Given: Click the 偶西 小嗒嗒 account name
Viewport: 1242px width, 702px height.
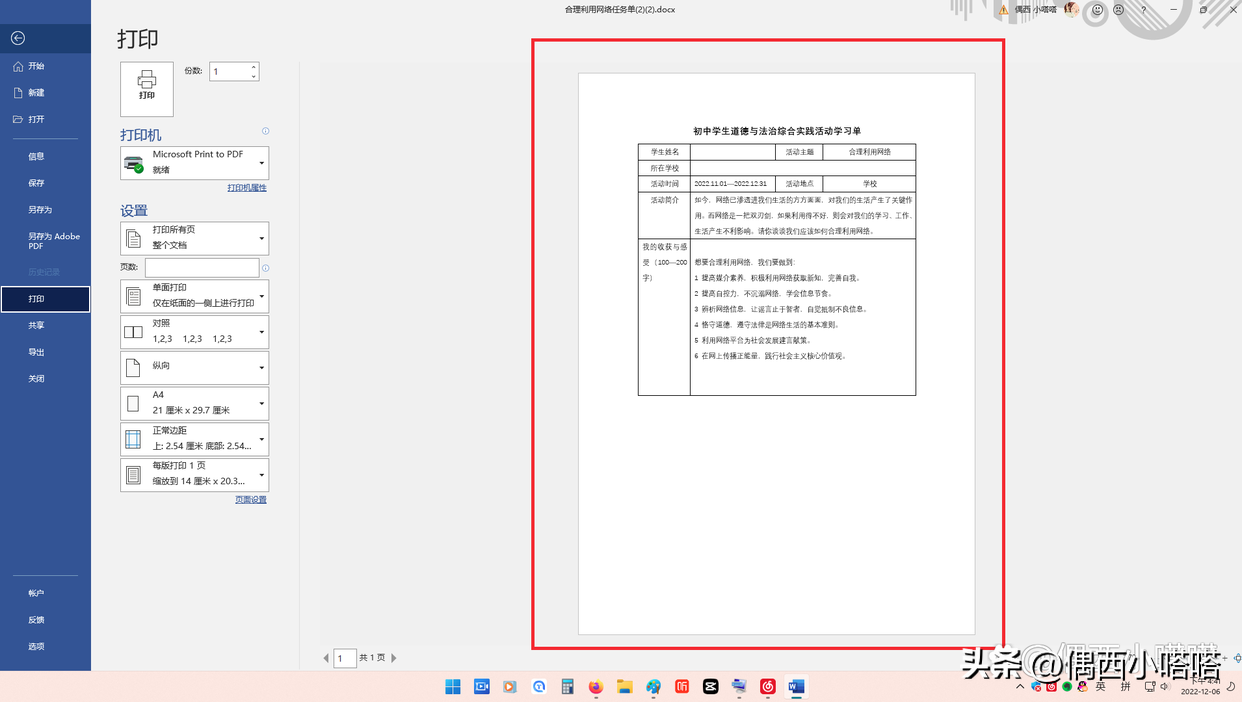Looking at the screenshot, I should tap(1036, 10).
